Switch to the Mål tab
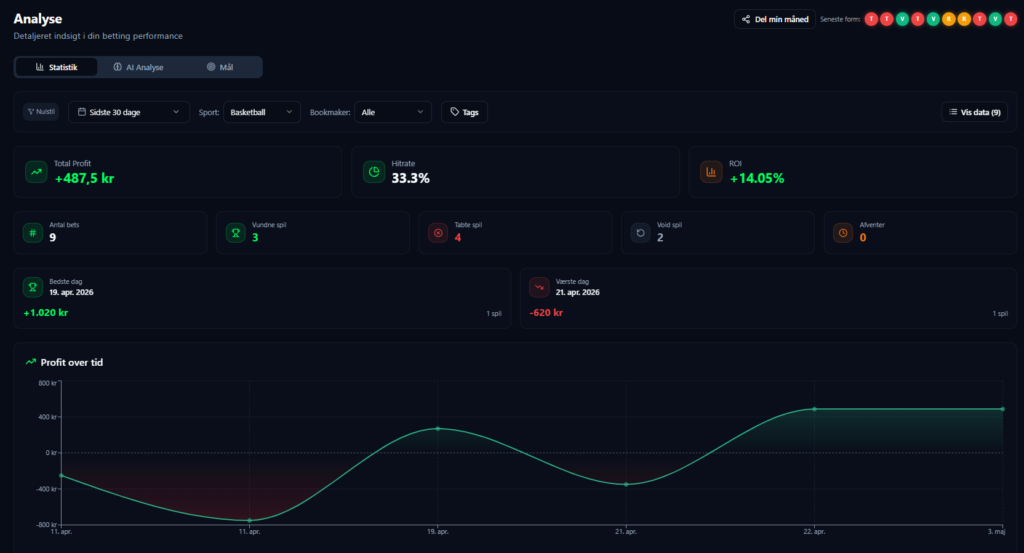 coord(220,67)
